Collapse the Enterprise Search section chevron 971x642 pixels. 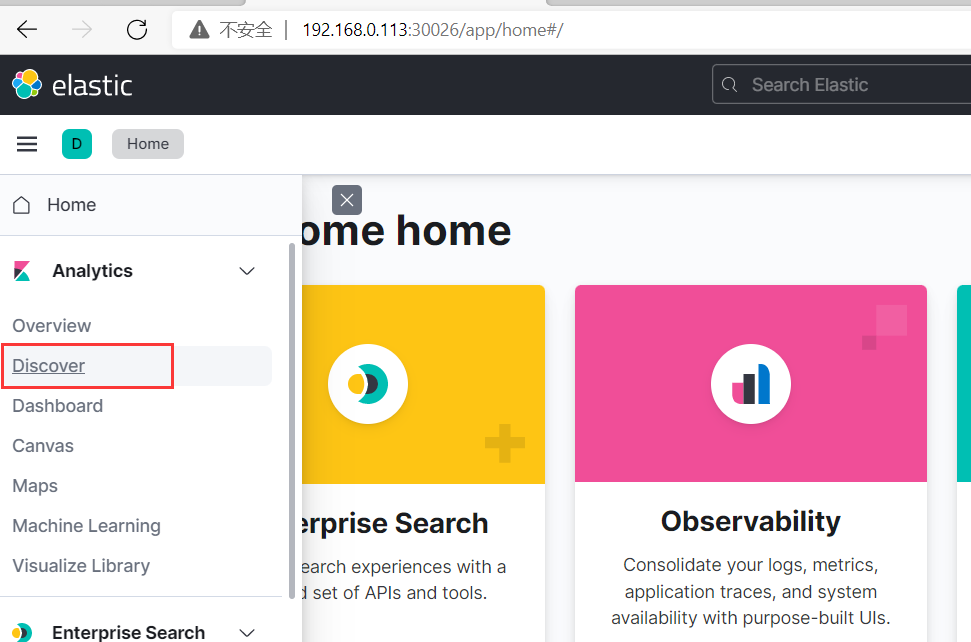tap(247, 633)
